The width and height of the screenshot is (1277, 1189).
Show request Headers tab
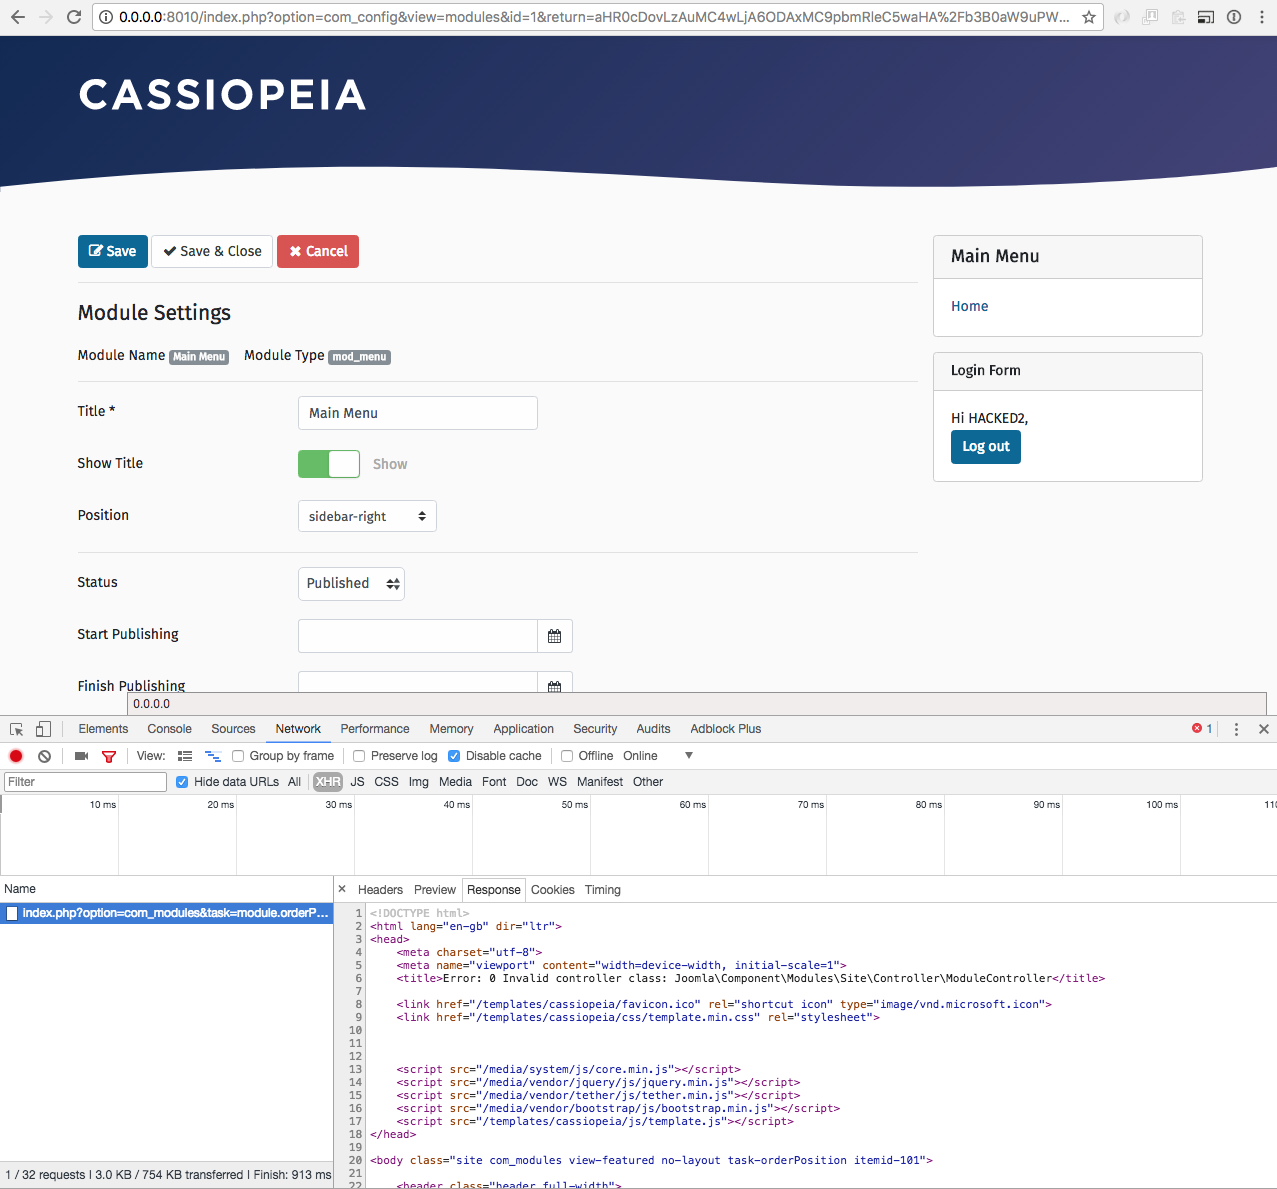[380, 890]
